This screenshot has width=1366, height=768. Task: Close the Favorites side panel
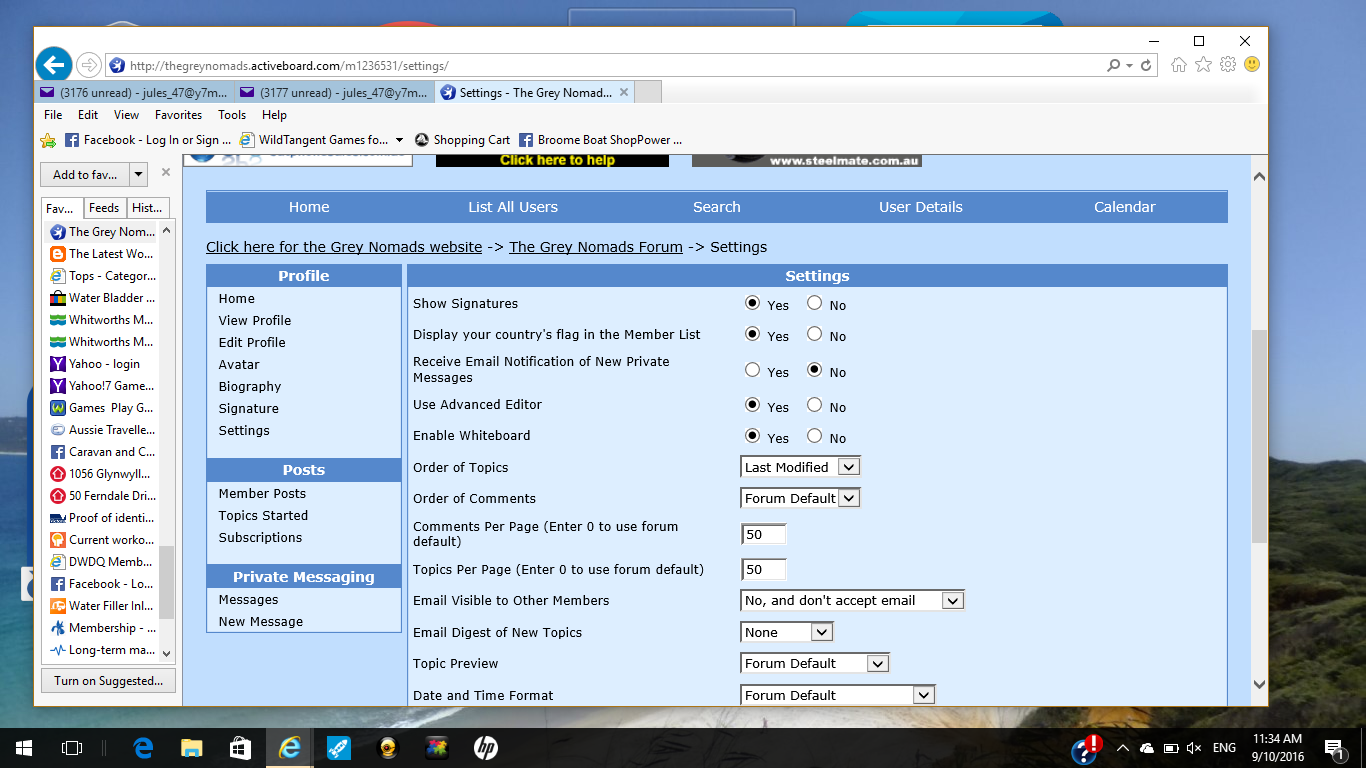coord(166,173)
